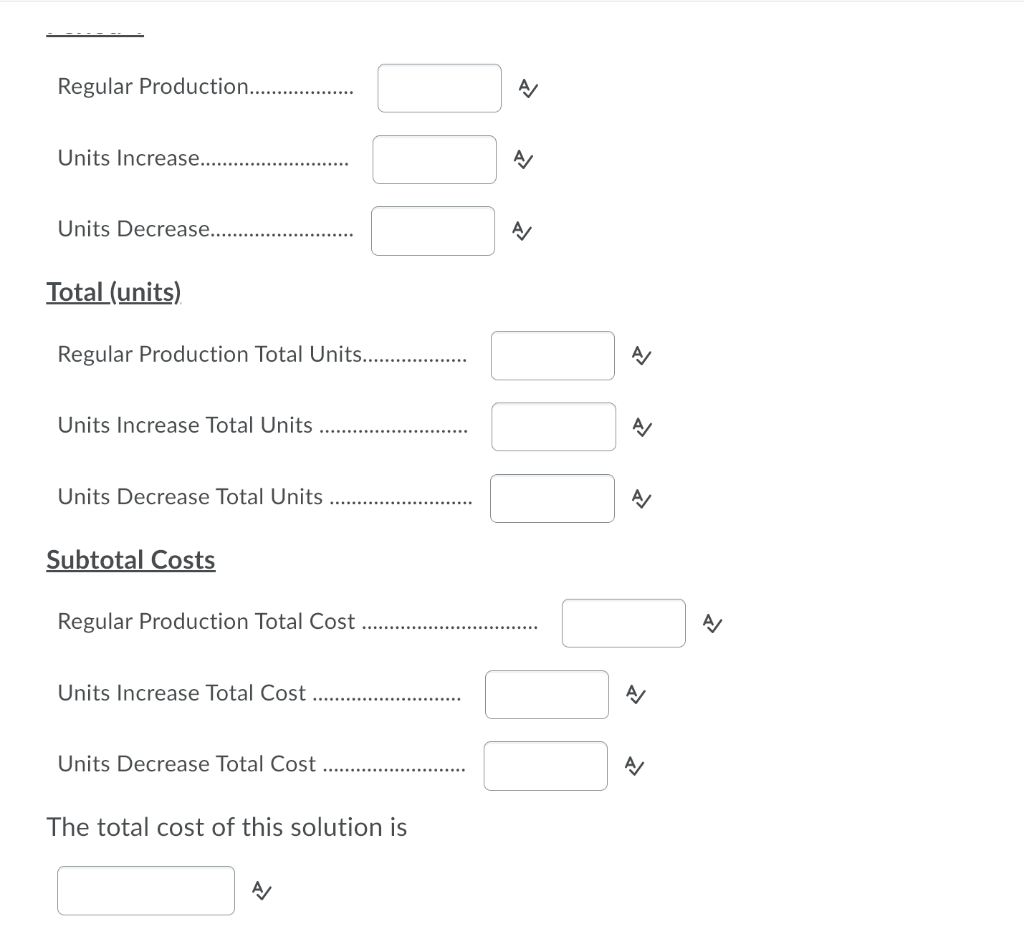The image size is (1024, 944).
Task: Click spellcheck icon next to Units Increase
Action: [x=522, y=159]
